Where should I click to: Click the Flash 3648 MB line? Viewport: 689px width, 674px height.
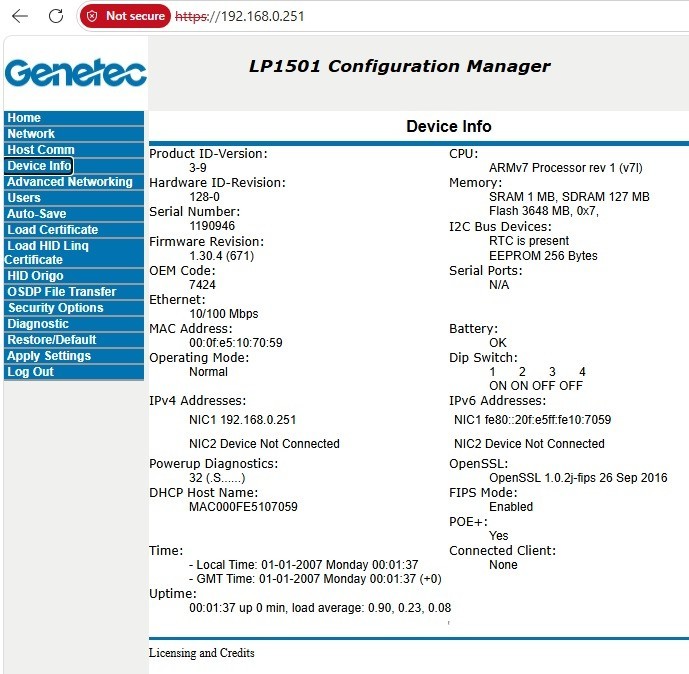[x=544, y=211]
